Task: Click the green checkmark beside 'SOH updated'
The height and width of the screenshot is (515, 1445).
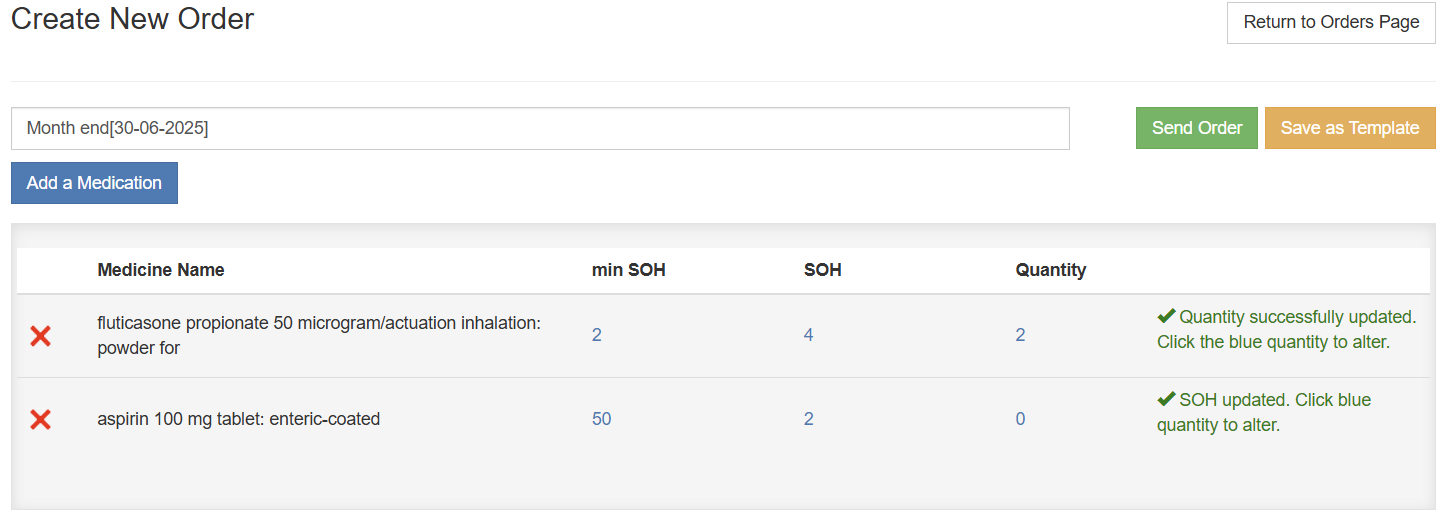Action: point(1166,400)
